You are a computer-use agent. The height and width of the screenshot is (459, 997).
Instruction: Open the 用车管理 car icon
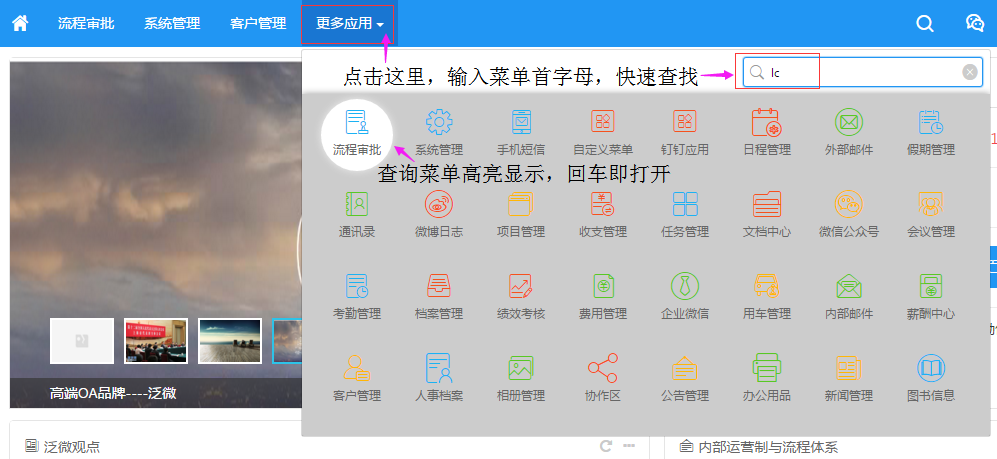pyautogui.click(x=766, y=286)
